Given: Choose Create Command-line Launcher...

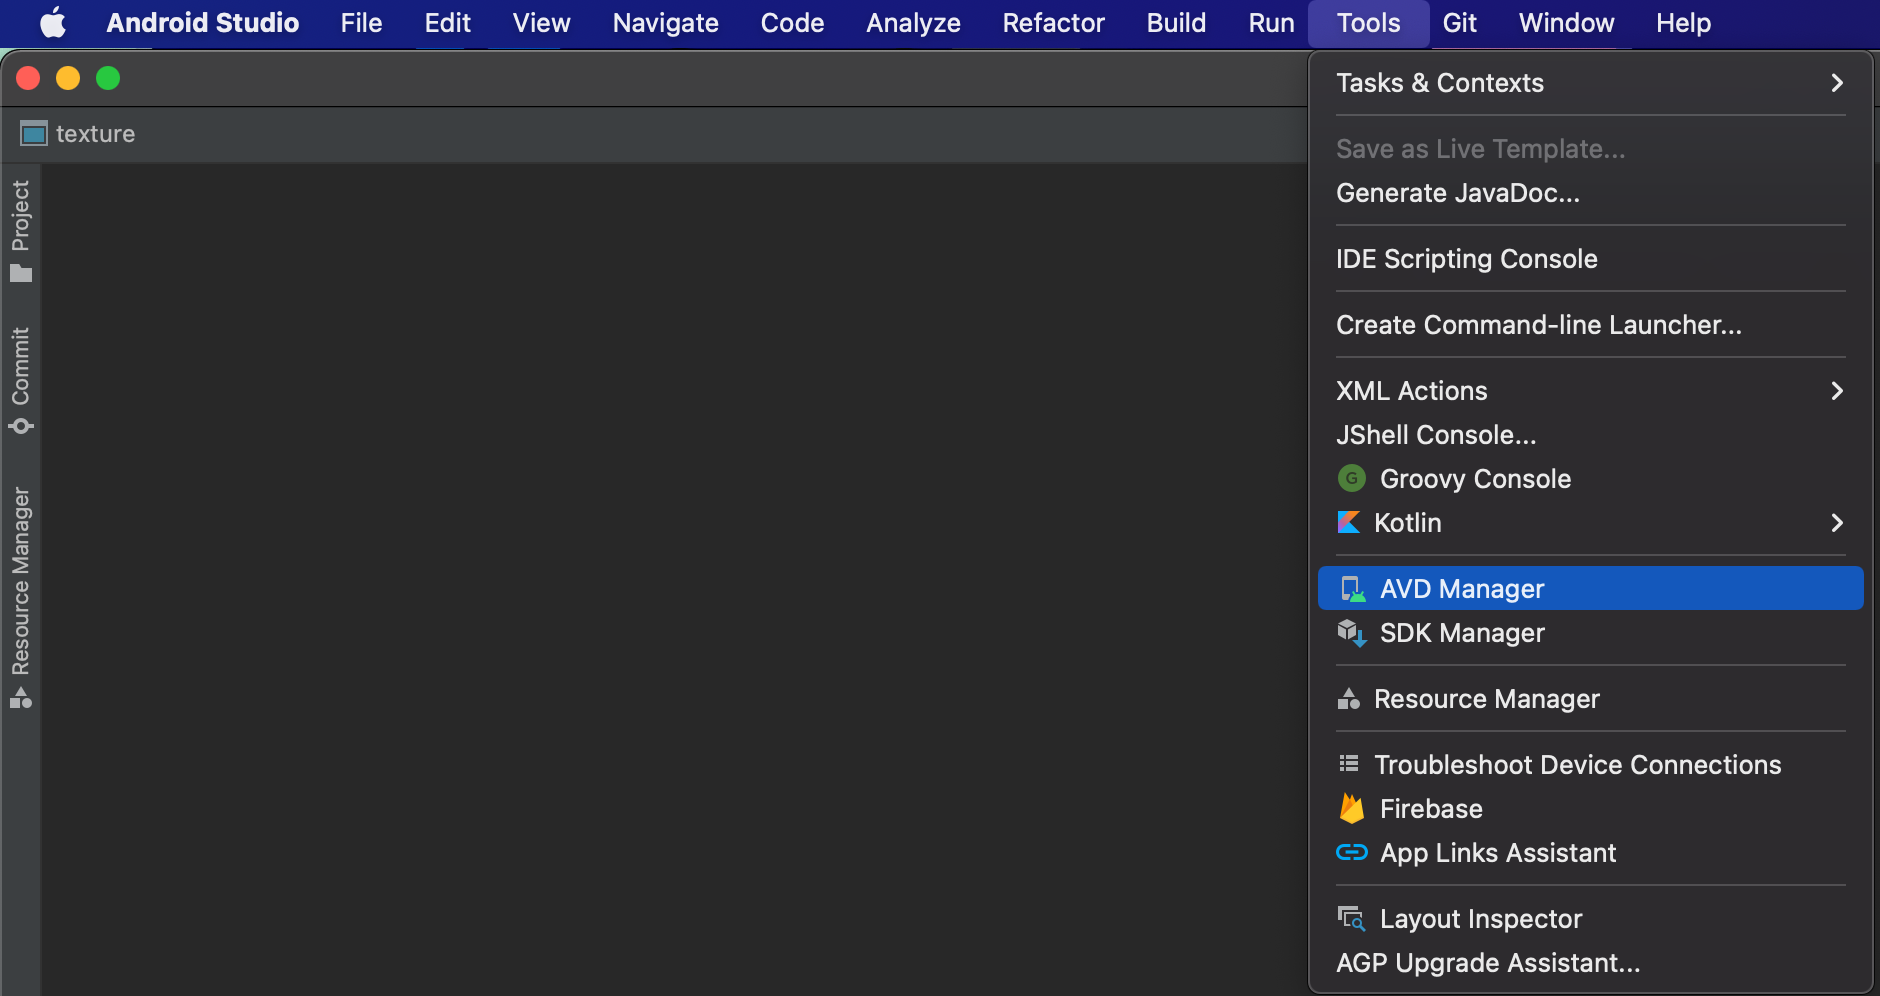Looking at the screenshot, I should click(x=1590, y=324).
